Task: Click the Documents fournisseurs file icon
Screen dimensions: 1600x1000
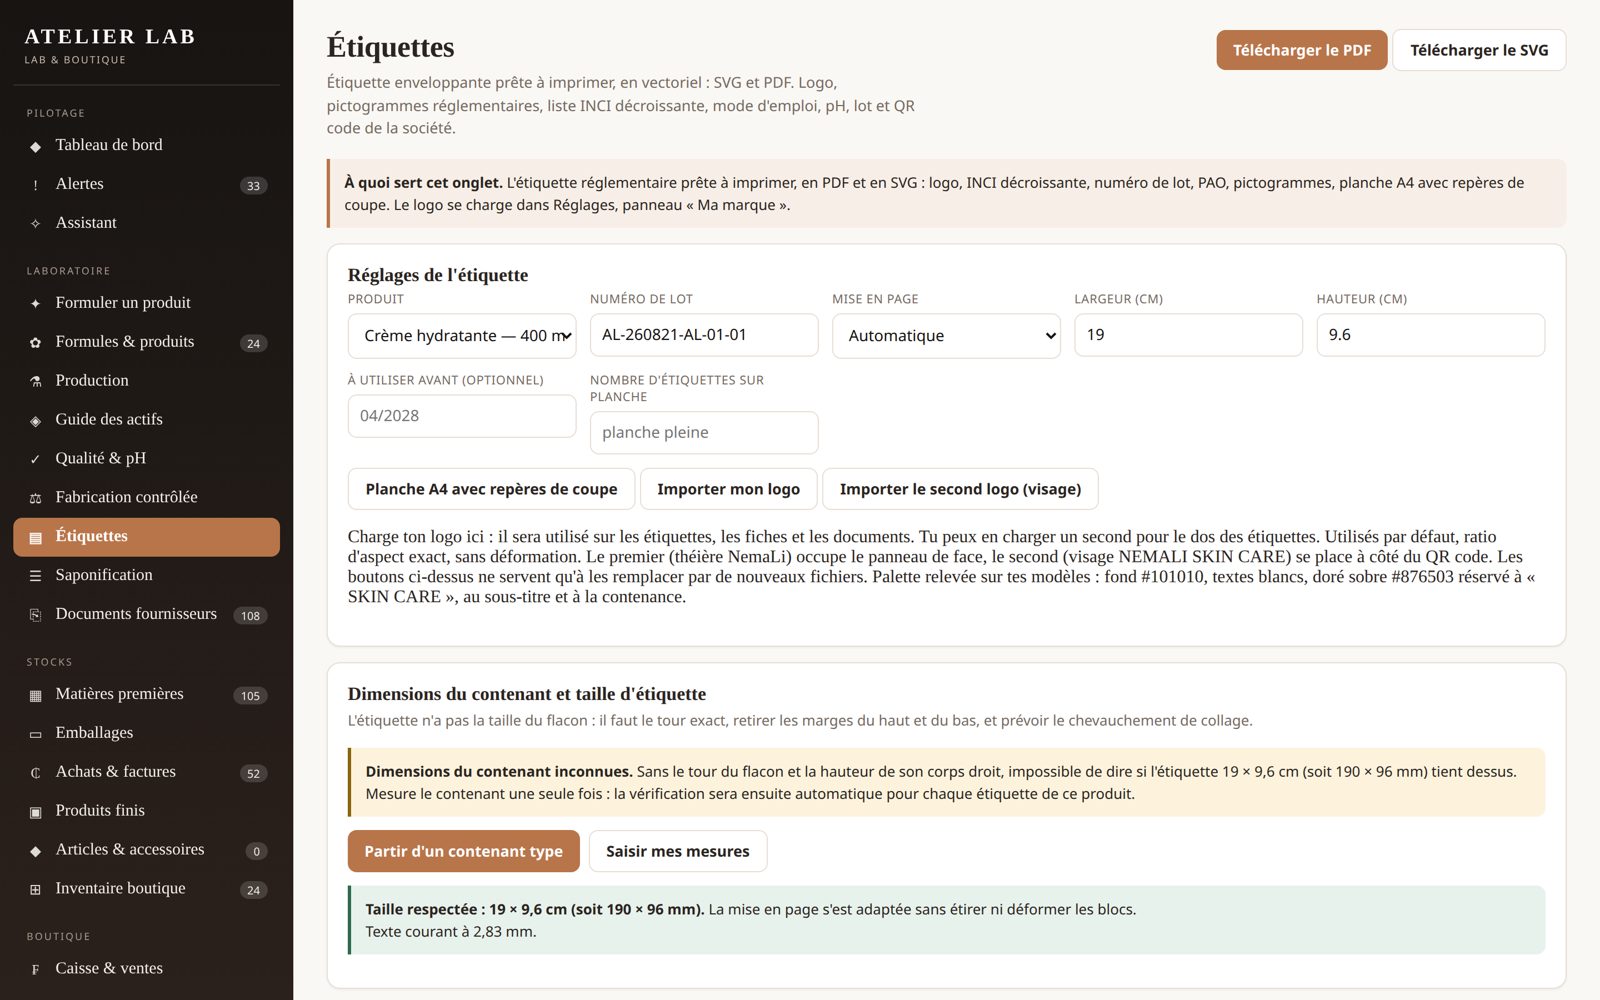Action: [x=35, y=615]
